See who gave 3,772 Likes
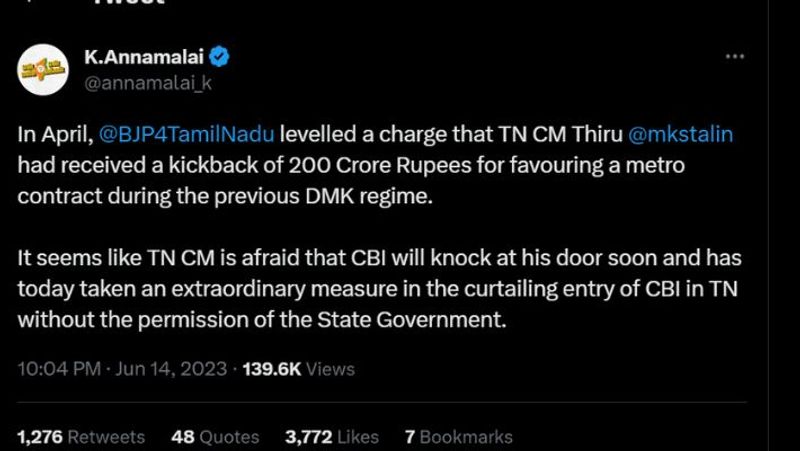Image resolution: width=800 pixels, height=451 pixels. (x=332, y=437)
